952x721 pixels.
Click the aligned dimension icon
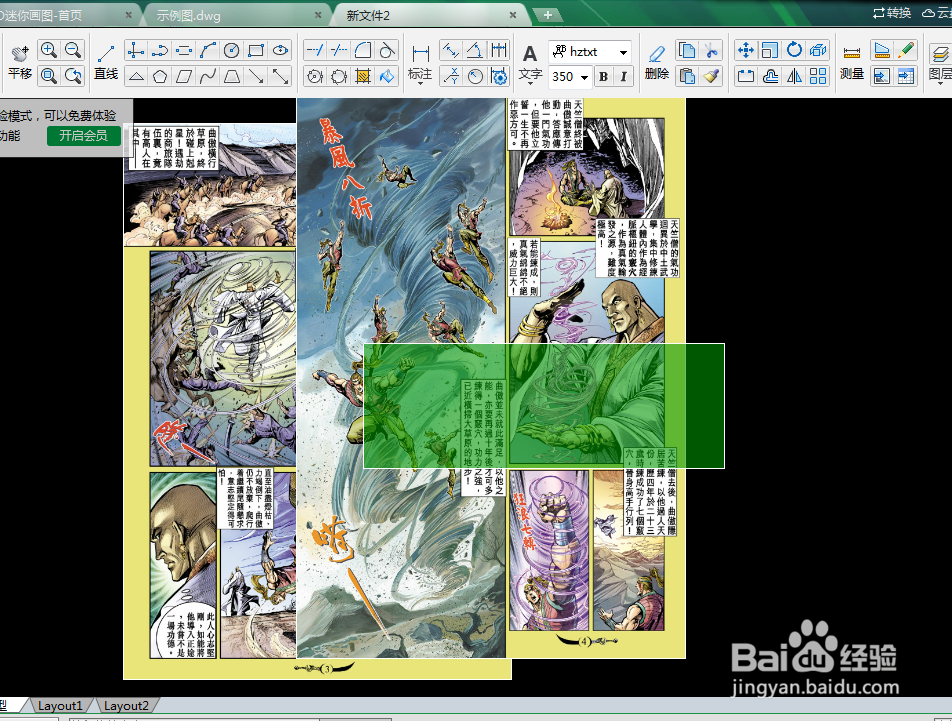coord(451,50)
